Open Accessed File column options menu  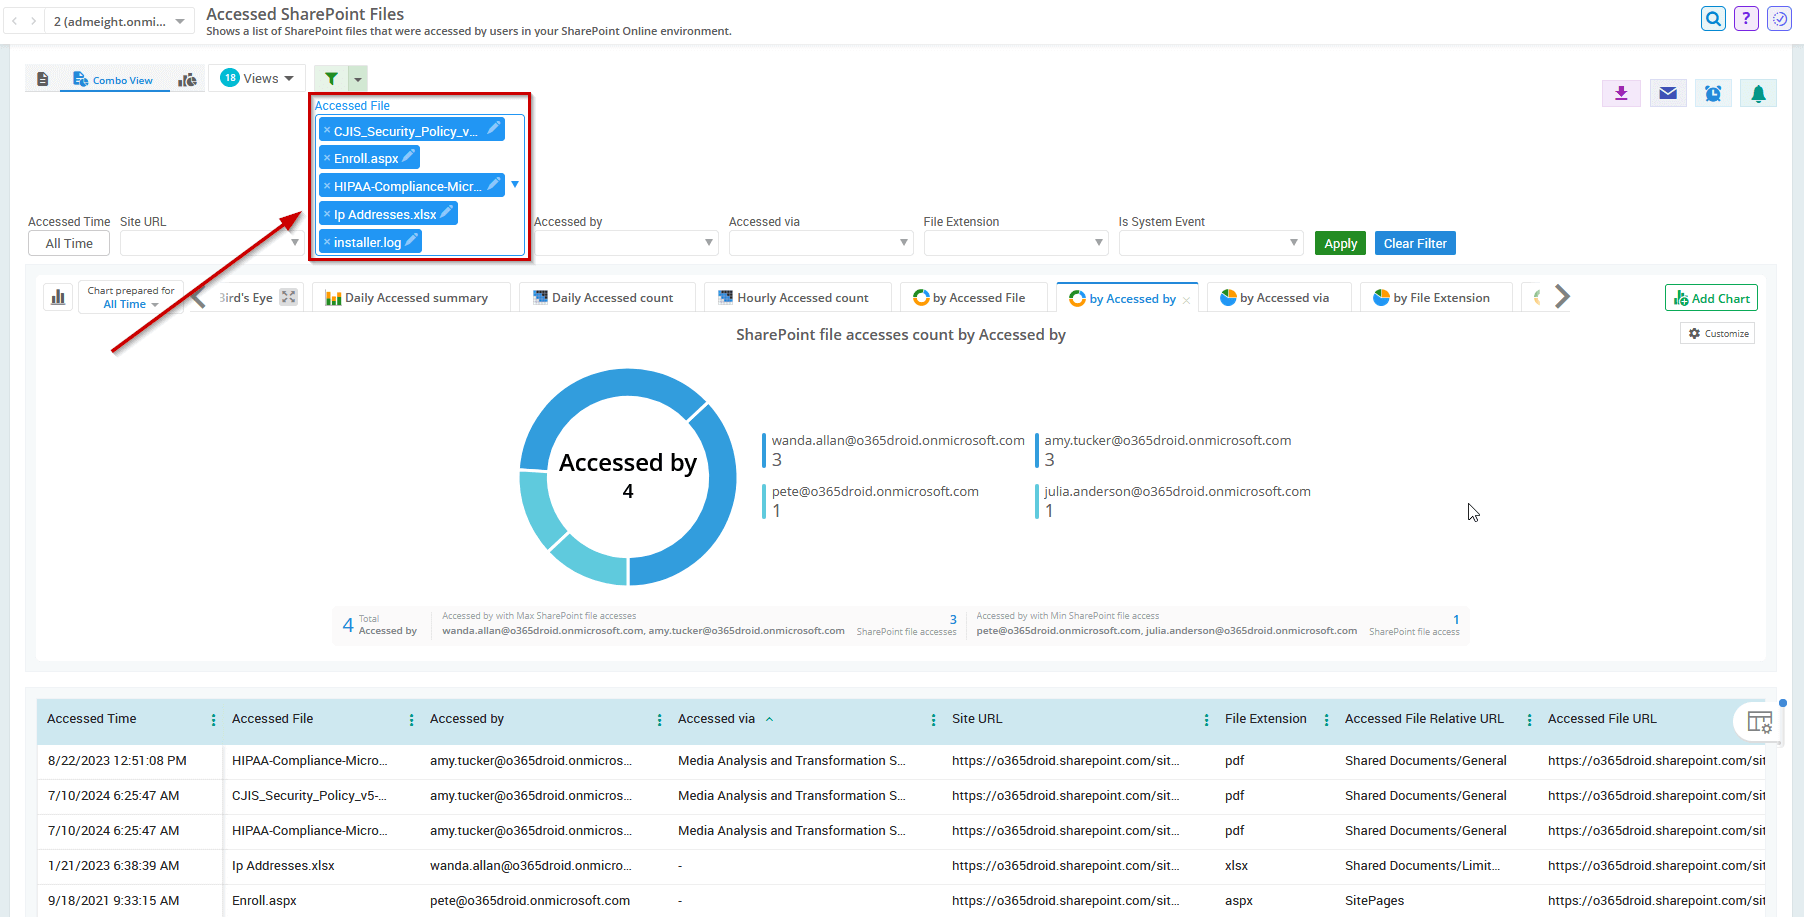pyautogui.click(x=411, y=720)
